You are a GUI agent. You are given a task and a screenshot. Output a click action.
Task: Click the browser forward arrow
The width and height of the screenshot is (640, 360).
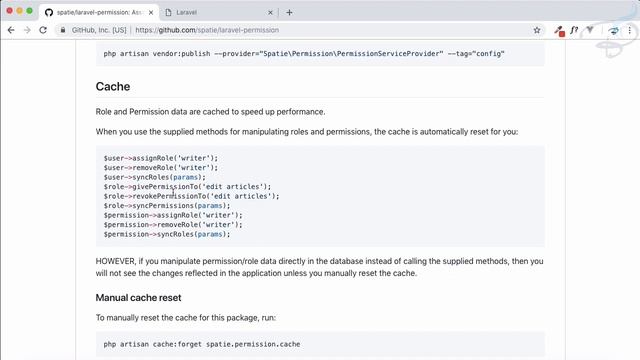click(x=27, y=30)
